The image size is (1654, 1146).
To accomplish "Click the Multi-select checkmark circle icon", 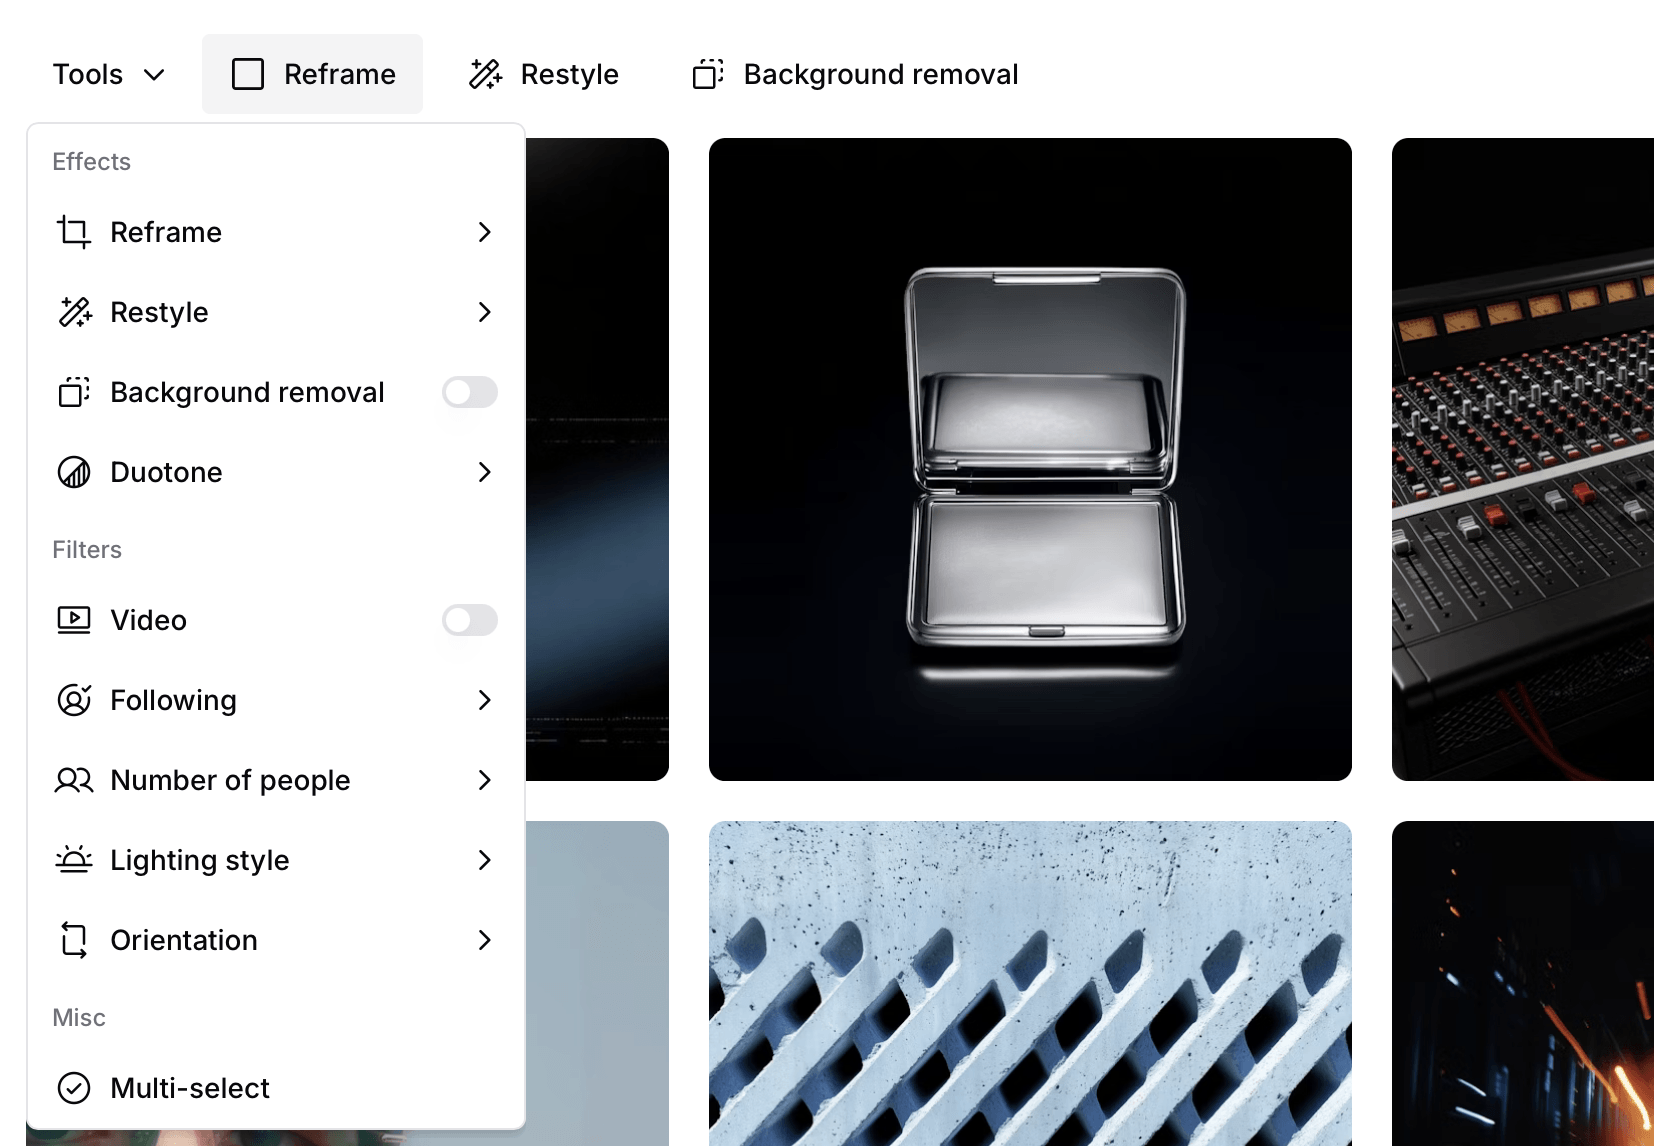I will (74, 1088).
